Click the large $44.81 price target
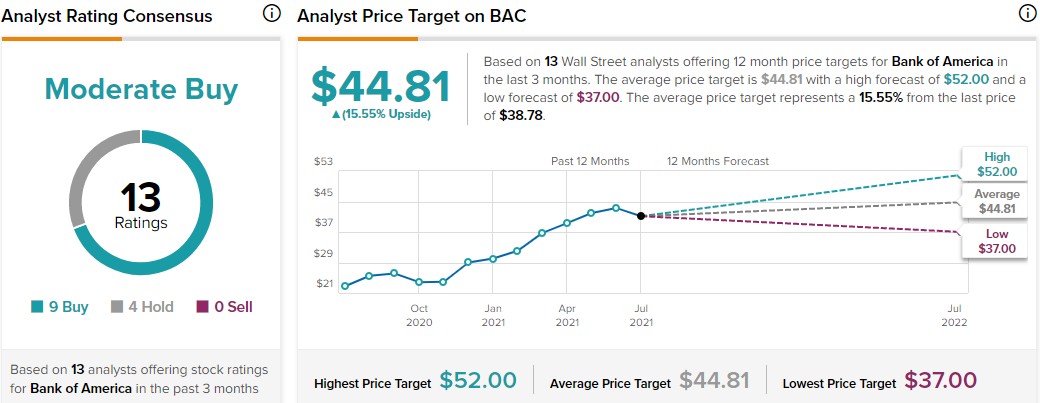Image resolution: width=1040 pixels, height=403 pixels. (x=381, y=86)
